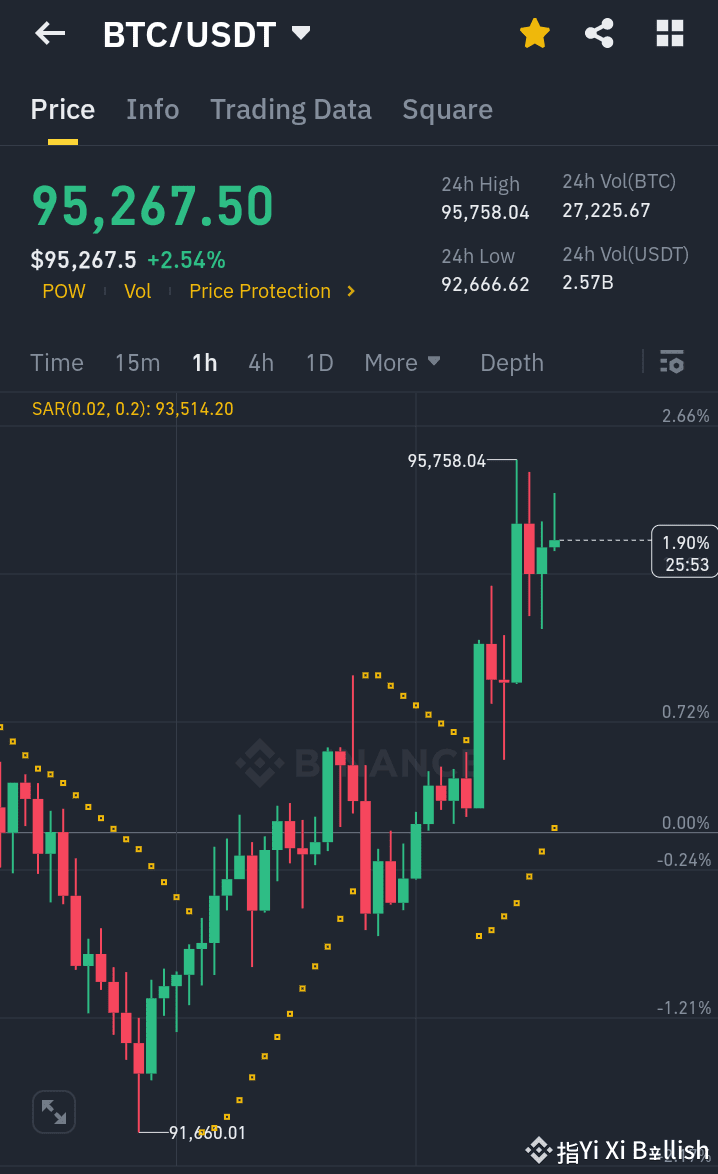Open the Square tab

click(447, 109)
